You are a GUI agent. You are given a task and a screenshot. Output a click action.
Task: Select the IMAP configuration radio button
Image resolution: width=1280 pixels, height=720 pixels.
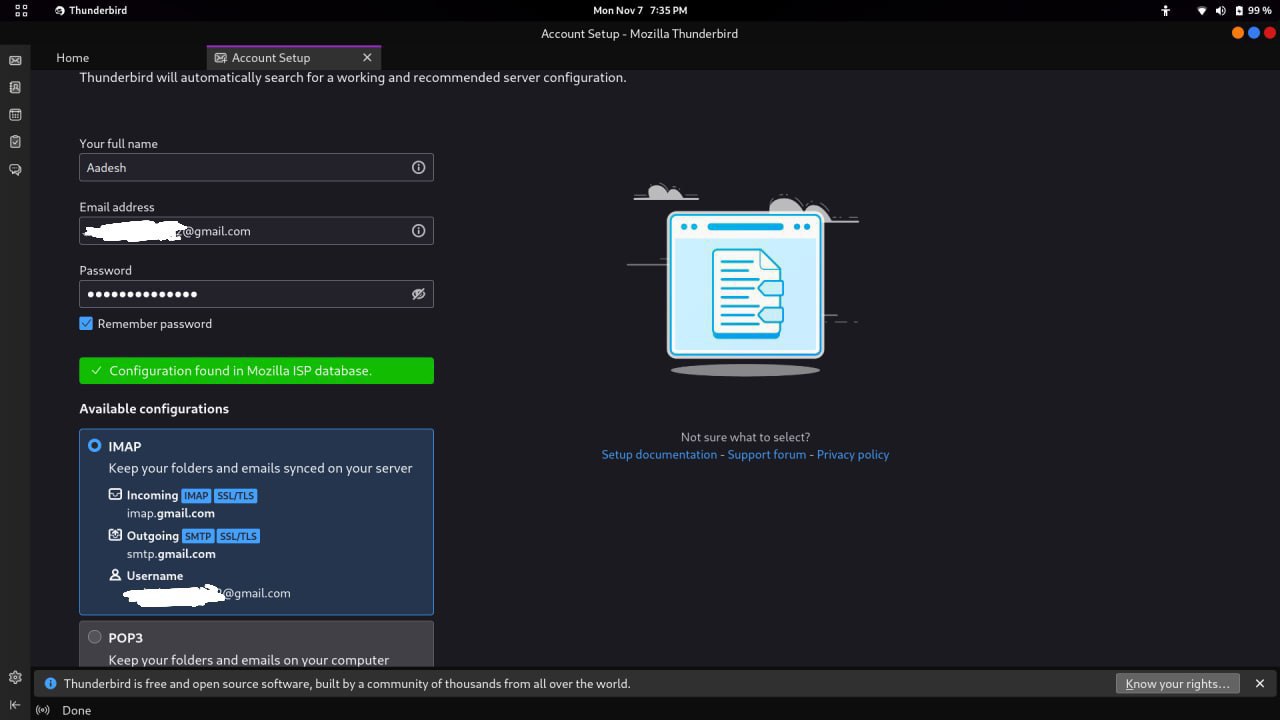[x=94, y=445]
